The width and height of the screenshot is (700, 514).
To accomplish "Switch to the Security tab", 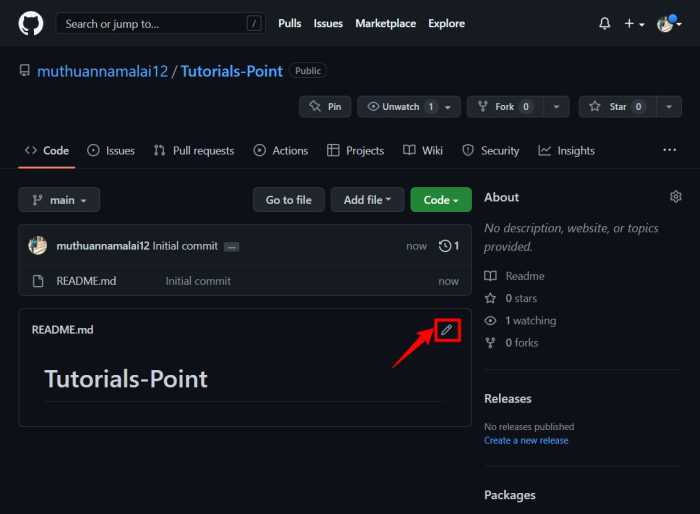I will coord(491,151).
